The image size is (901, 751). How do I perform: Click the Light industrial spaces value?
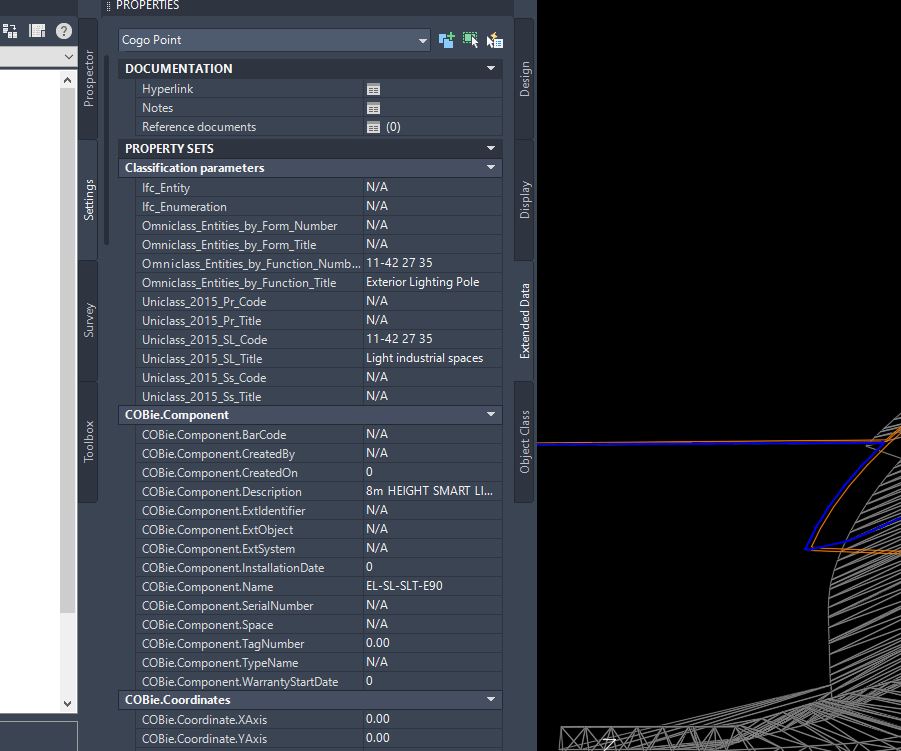pyautogui.click(x=433, y=358)
